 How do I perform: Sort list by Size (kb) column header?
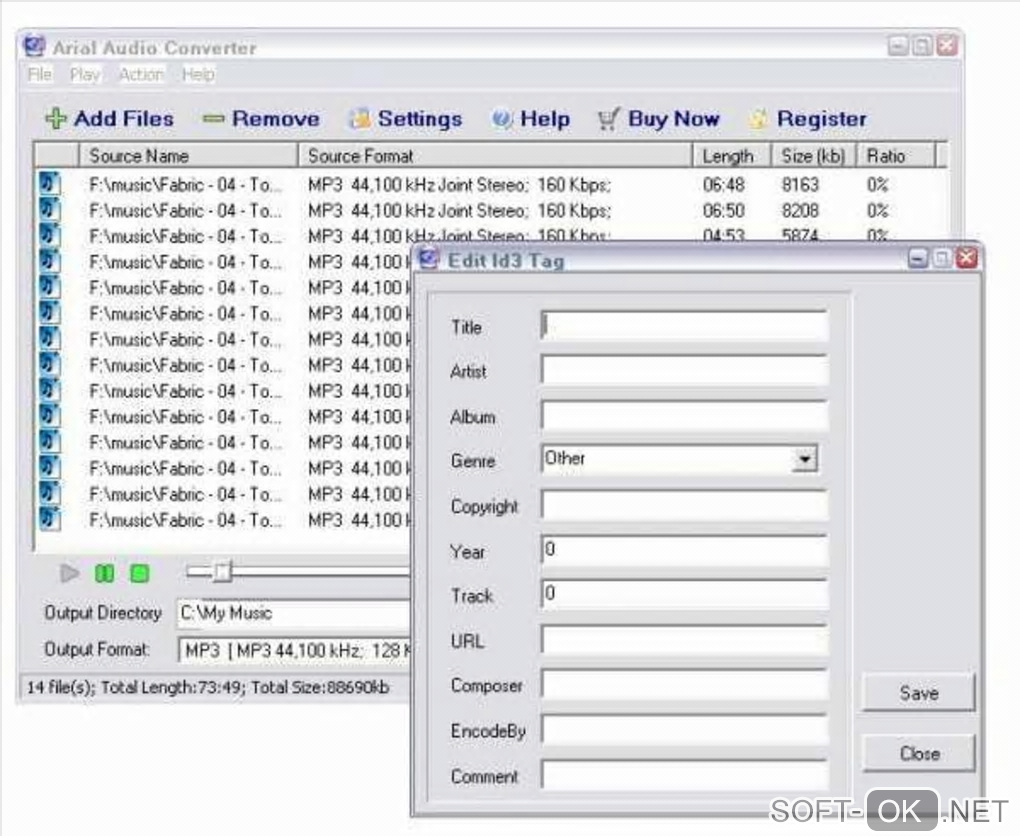point(813,155)
